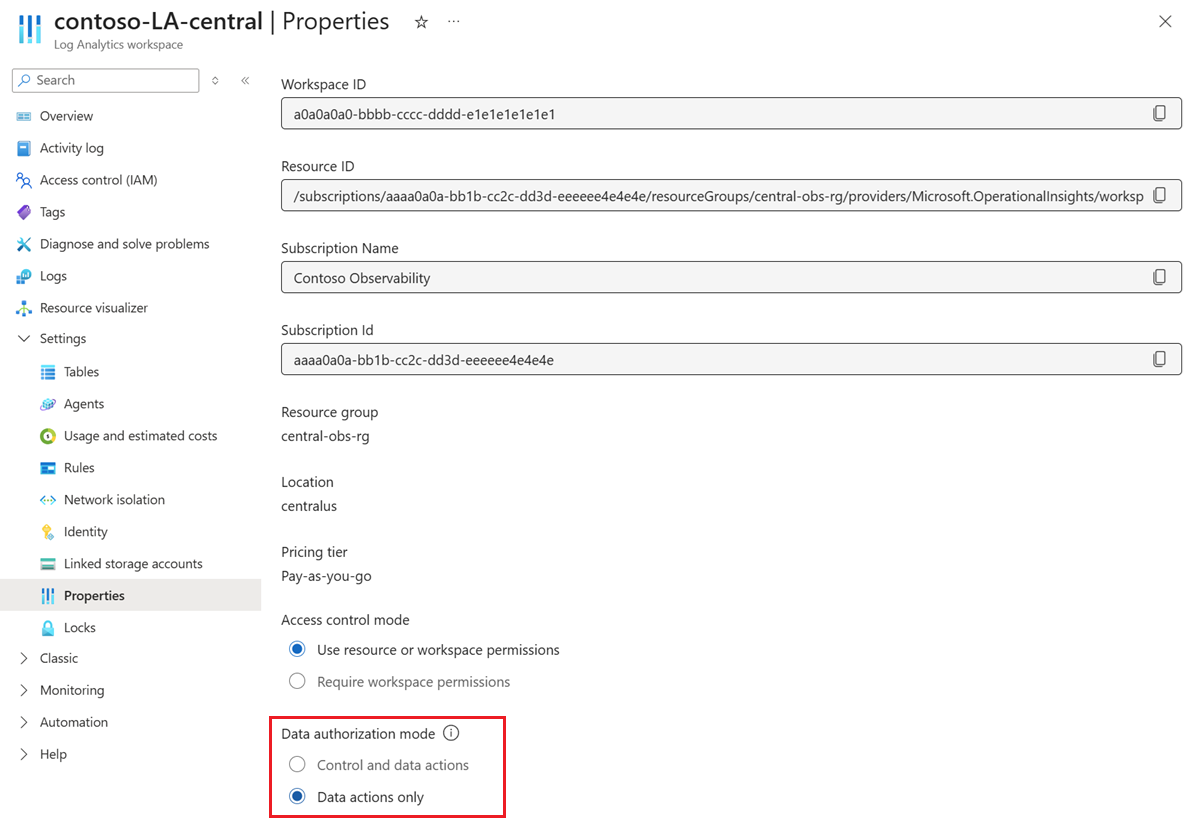Click the Tables icon under Settings
This screenshot has width=1196, height=838.
(48, 372)
